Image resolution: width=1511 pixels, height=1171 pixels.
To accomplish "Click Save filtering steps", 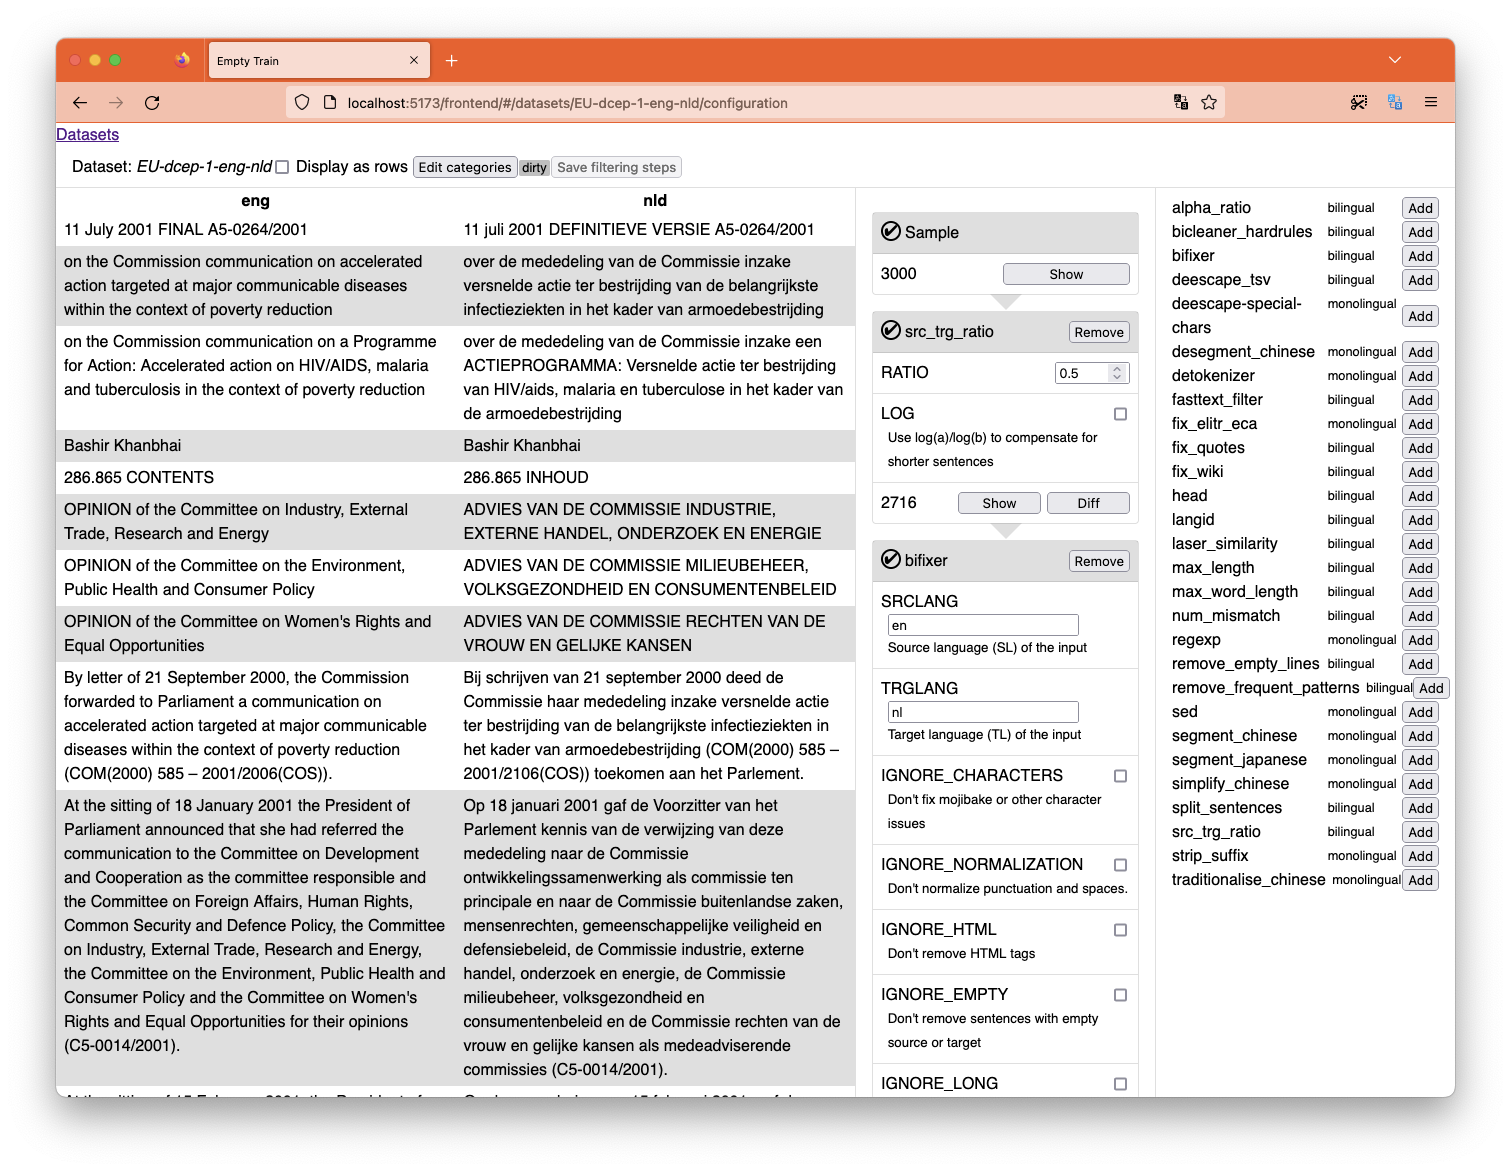I will (617, 167).
